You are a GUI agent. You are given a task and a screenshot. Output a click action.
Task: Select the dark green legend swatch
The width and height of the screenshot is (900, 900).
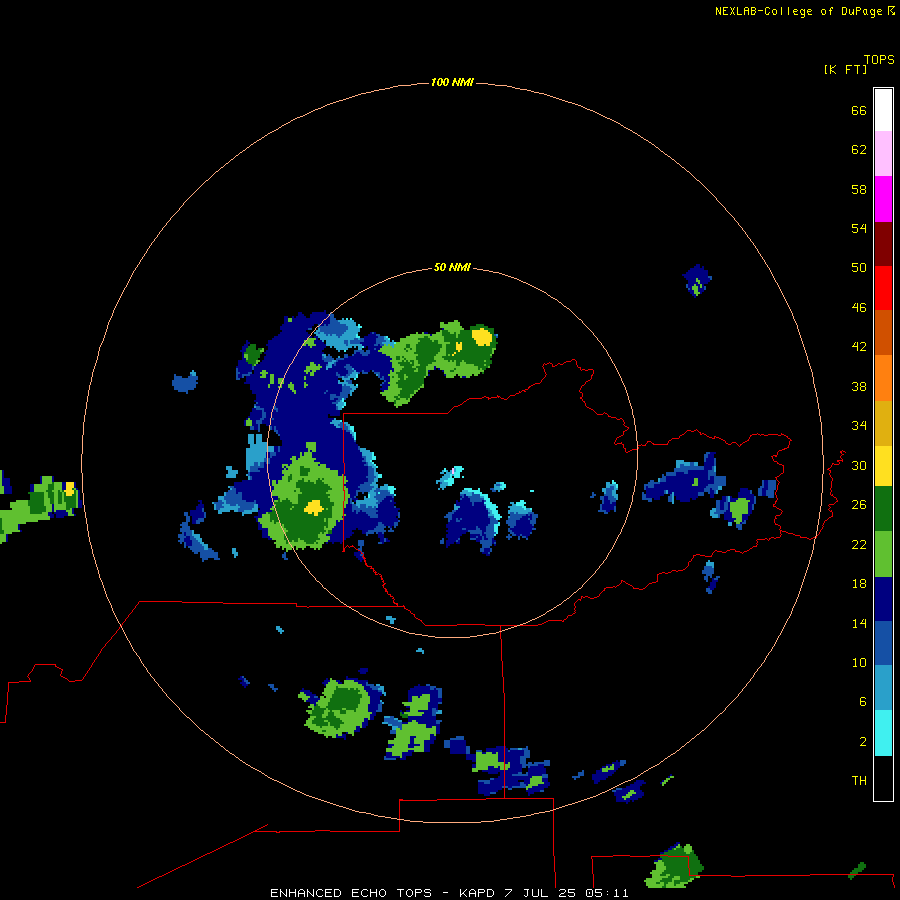coord(883,508)
